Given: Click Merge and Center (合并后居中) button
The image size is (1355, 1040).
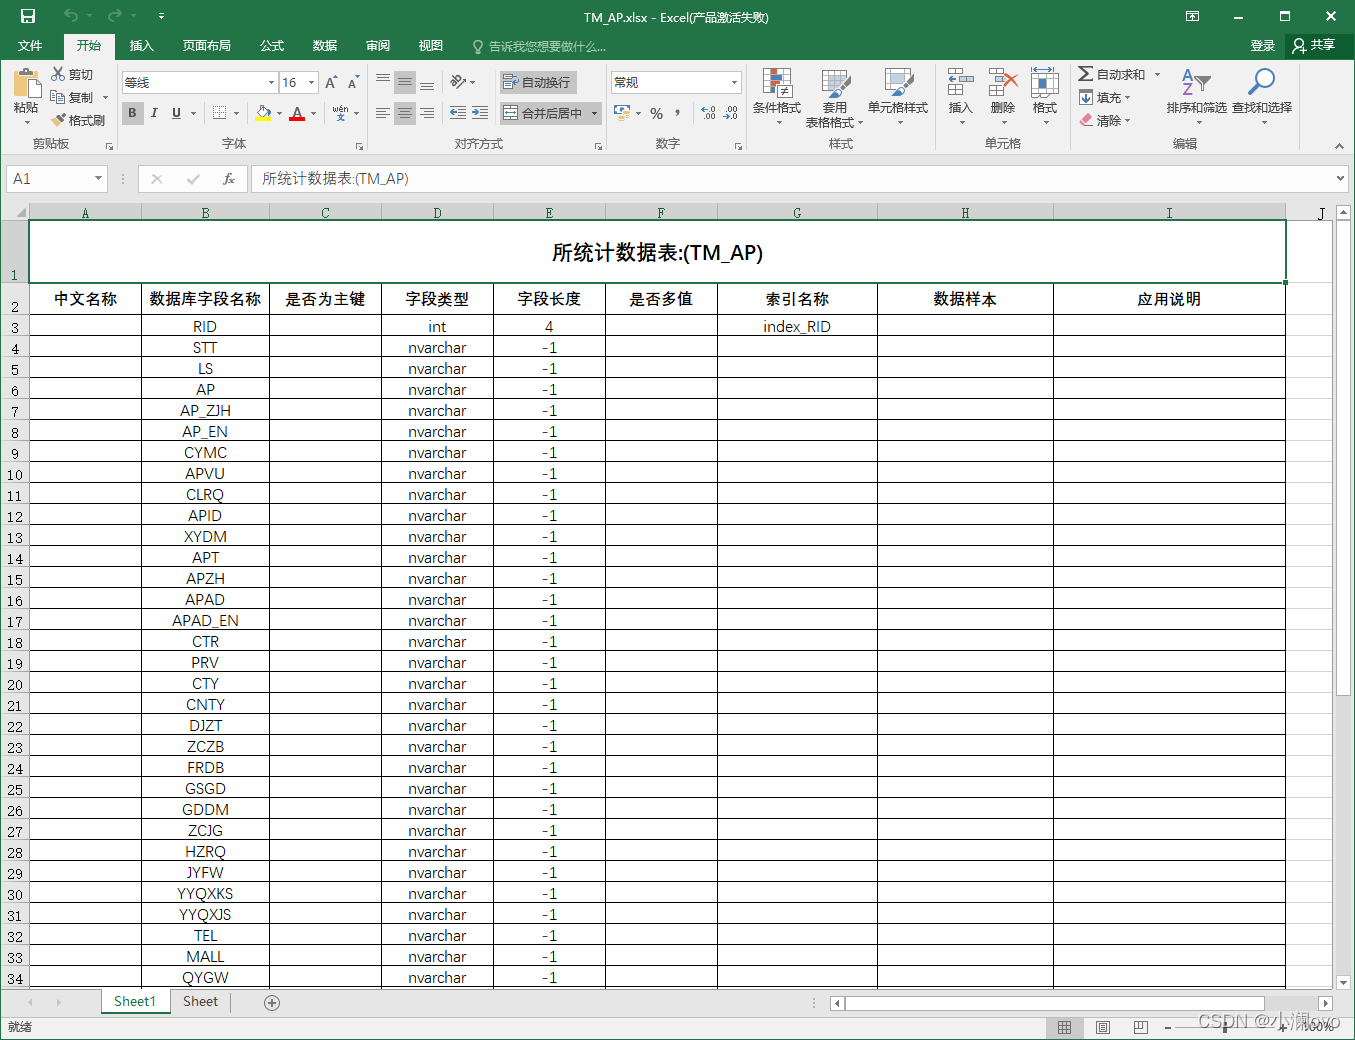Looking at the screenshot, I should pos(542,113).
